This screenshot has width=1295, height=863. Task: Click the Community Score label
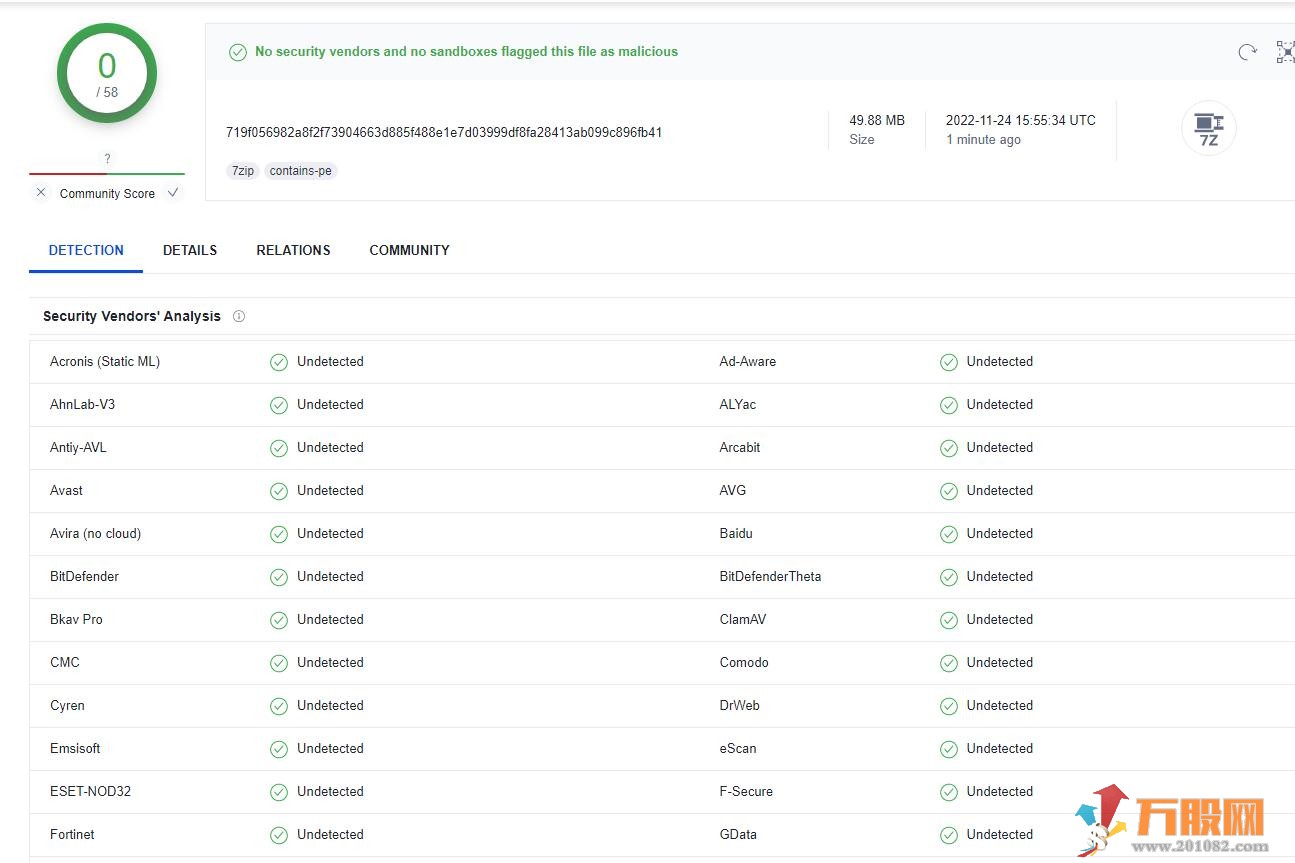coord(107,193)
